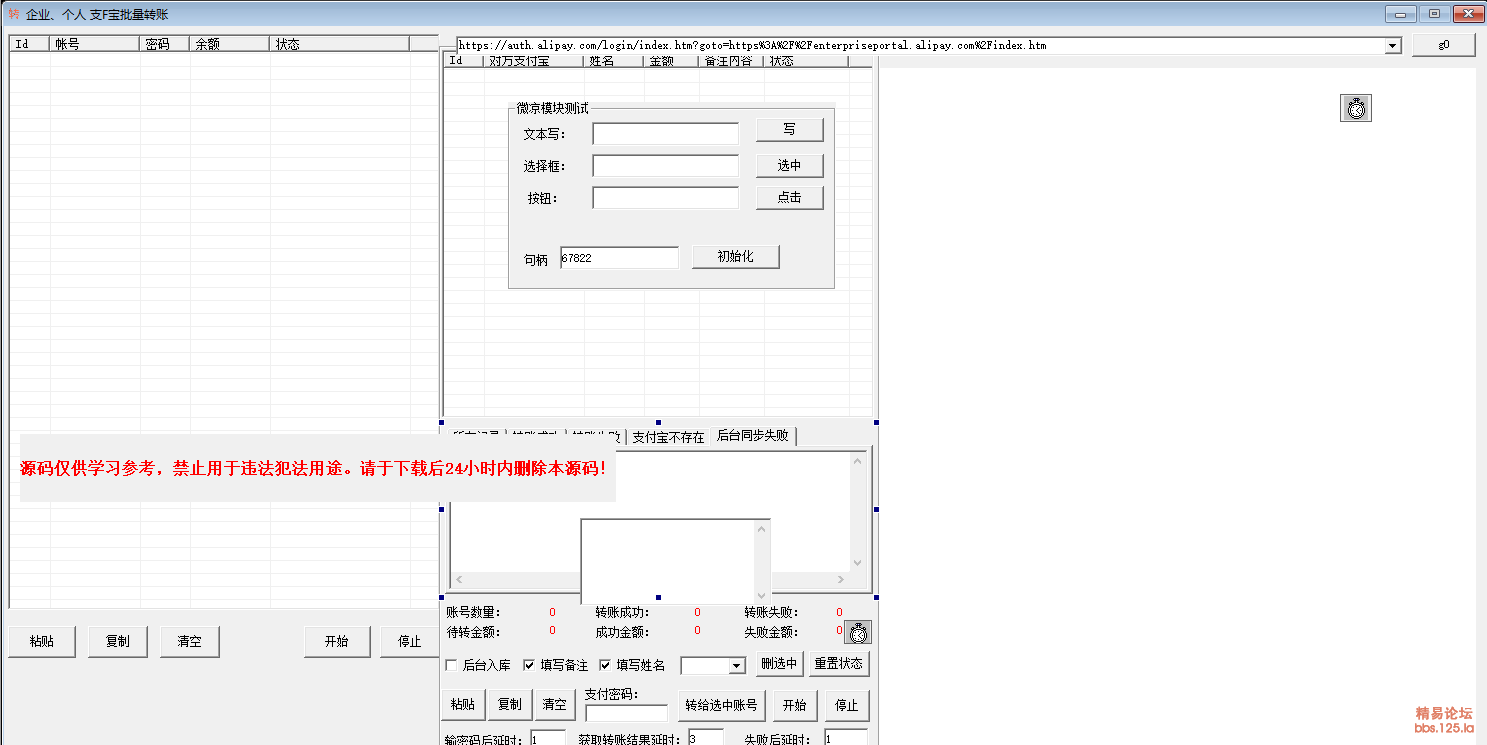Focus the 选择框 input field
The image size is (1487, 745).
[x=665, y=166]
